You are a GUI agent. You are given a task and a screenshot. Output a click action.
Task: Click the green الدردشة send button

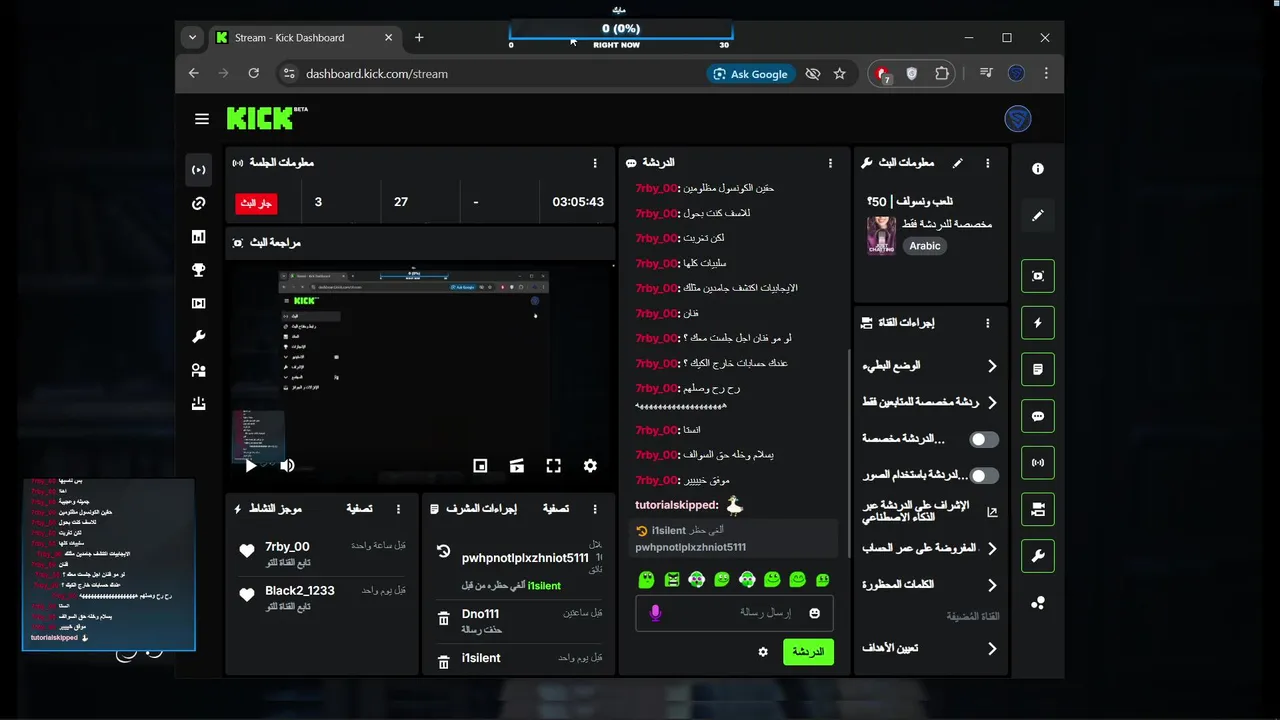pos(808,651)
